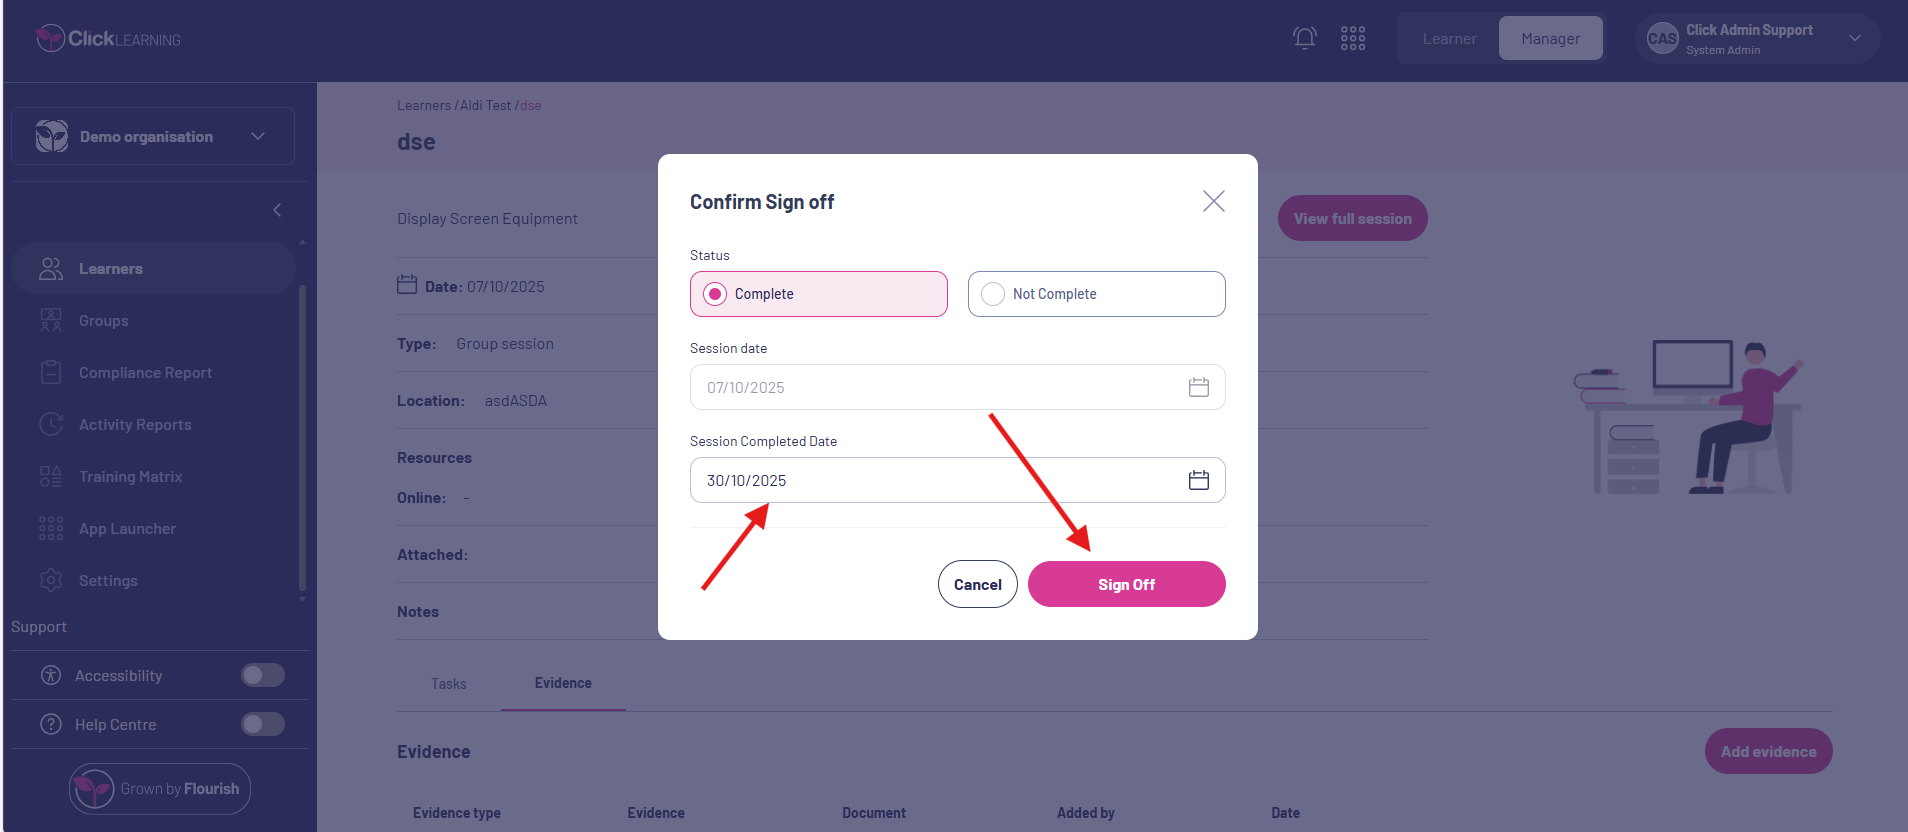The height and width of the screenshot is (832, 1908).
Task: Click the Session date calendar icon
Action: [x=1198, y=387]
